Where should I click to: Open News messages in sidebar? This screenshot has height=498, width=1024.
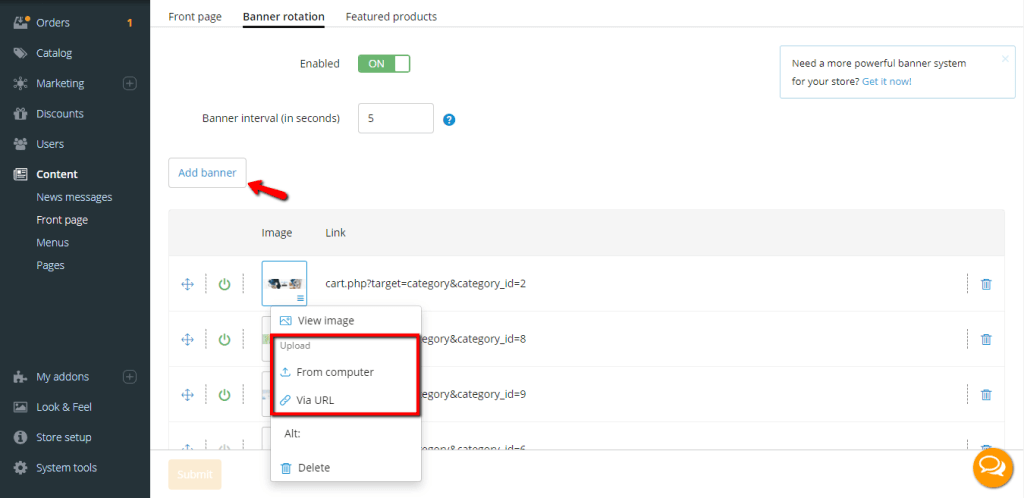point(74,197)
